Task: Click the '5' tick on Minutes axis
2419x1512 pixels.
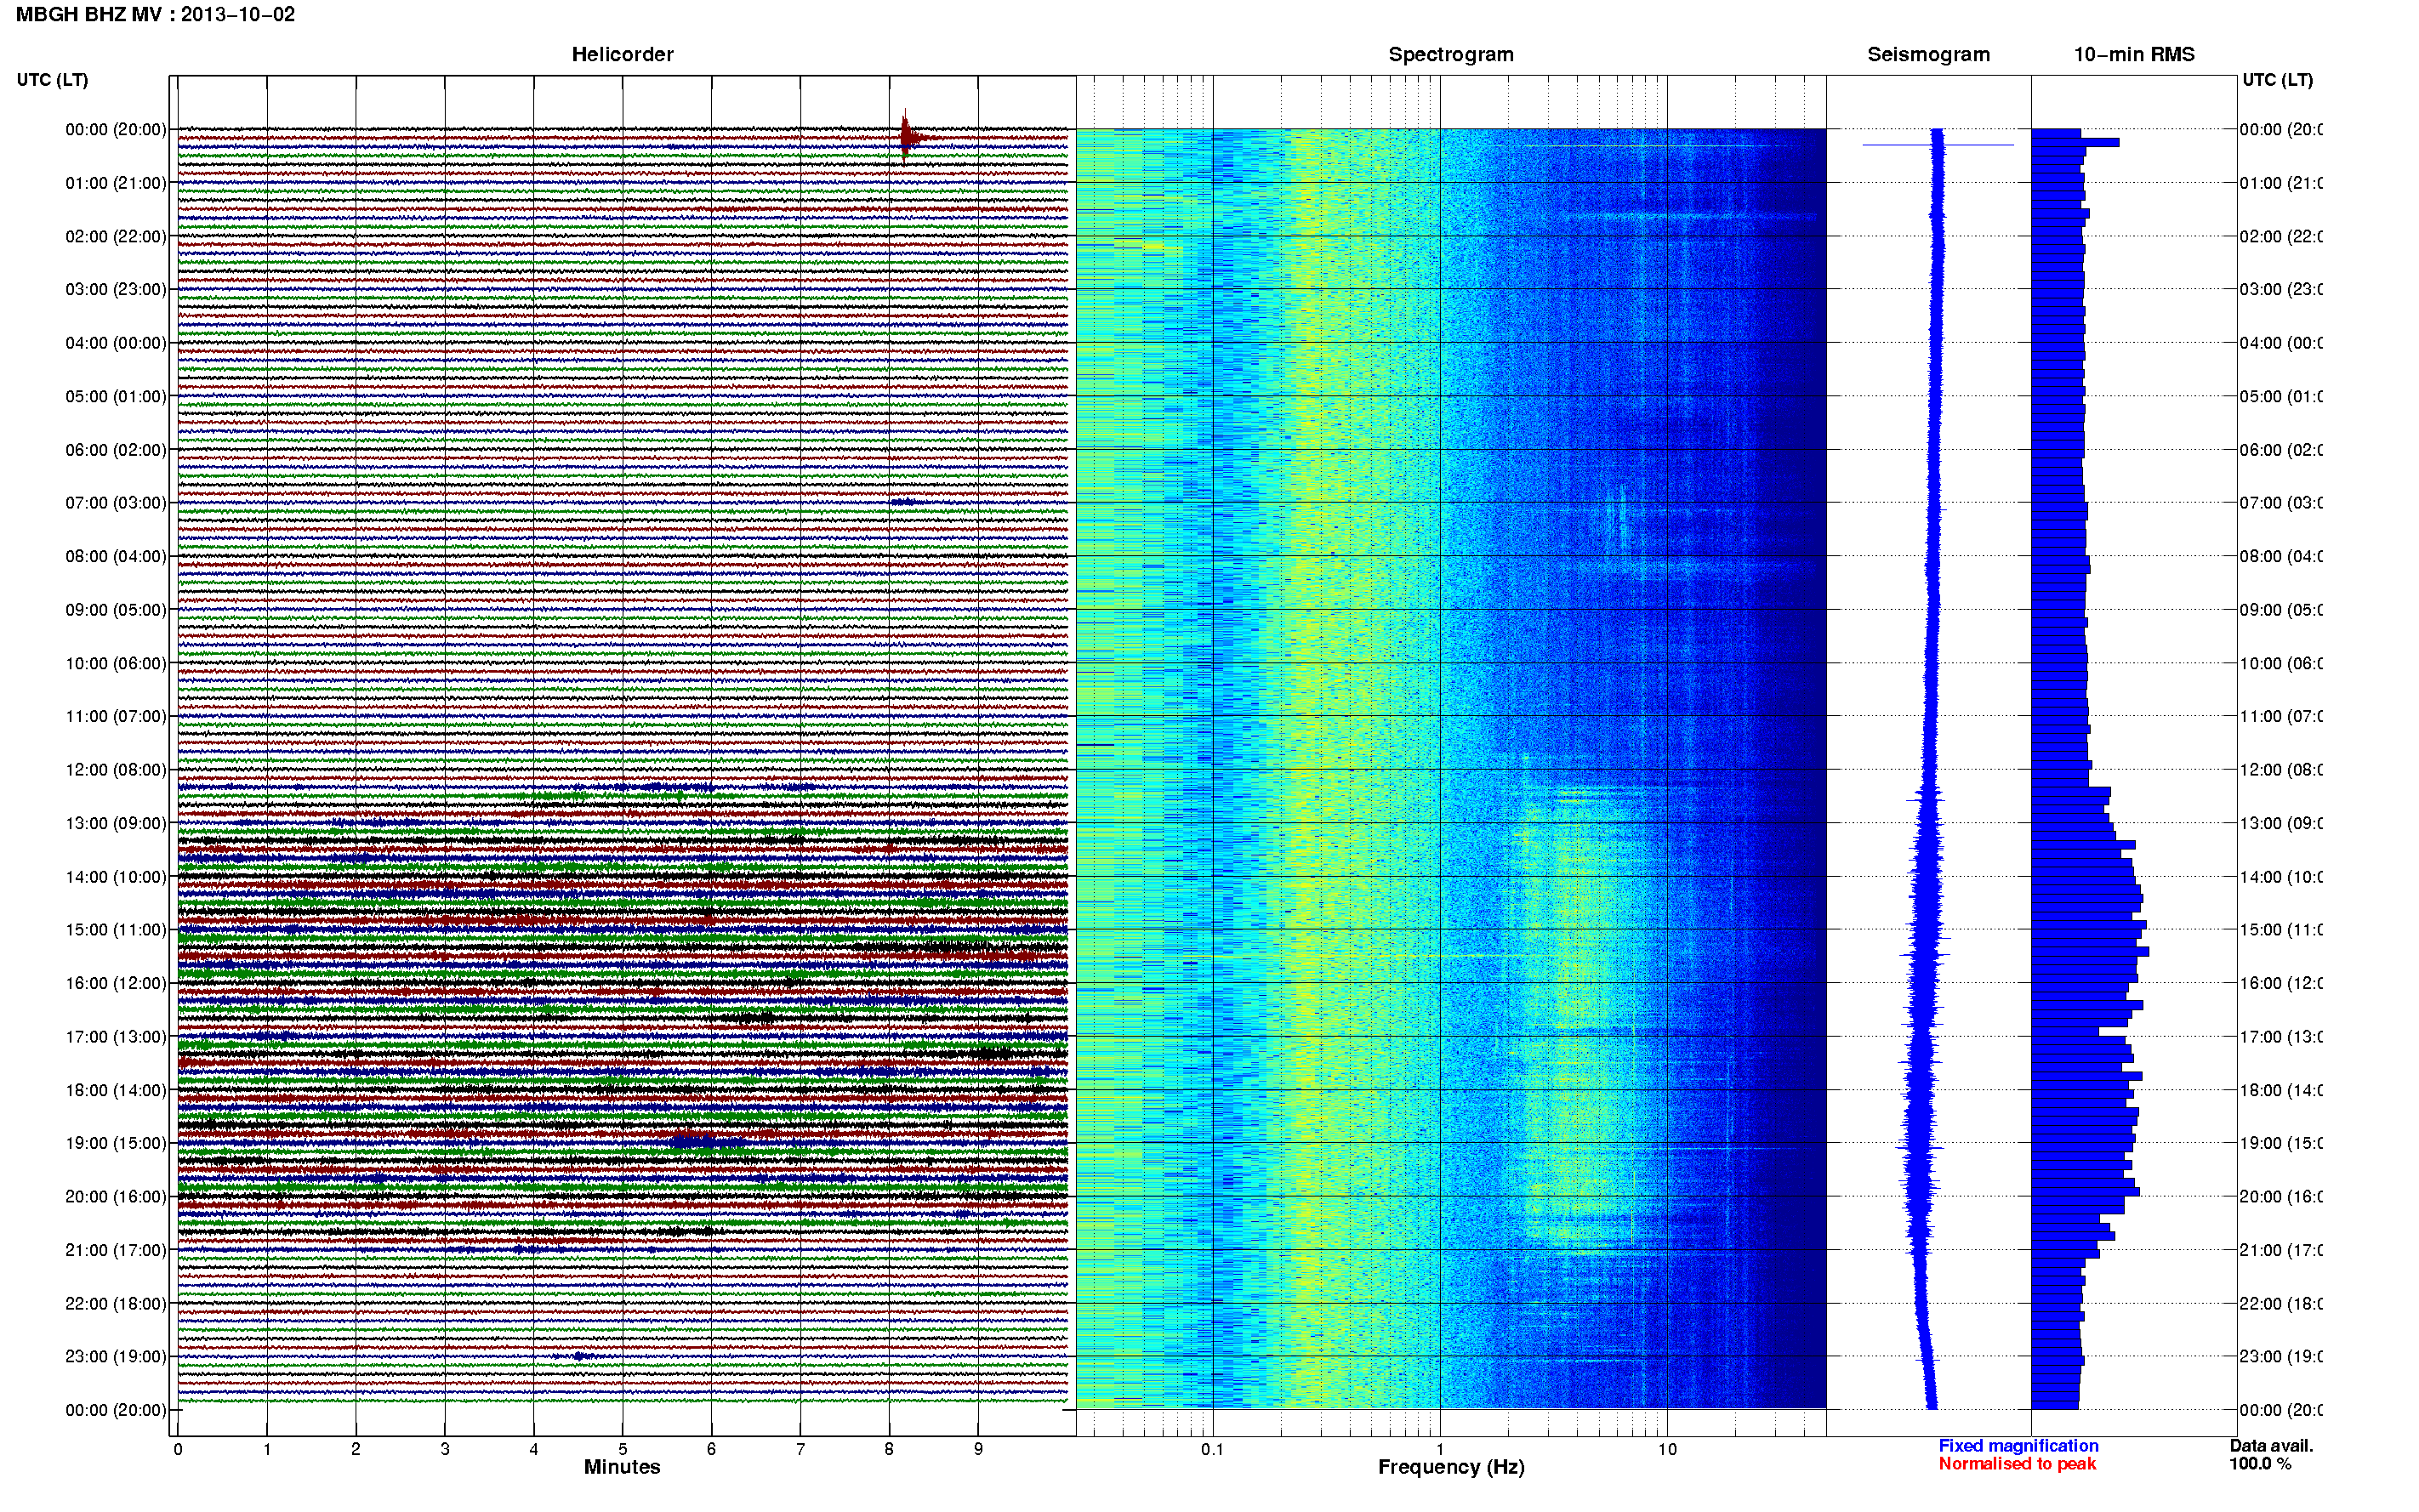Action: coord(623,1449)
